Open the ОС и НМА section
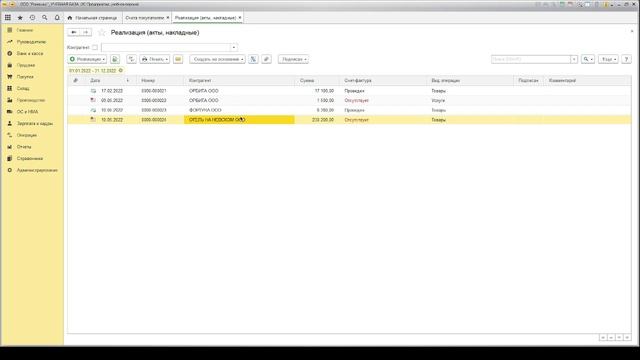640x360 pixels. pyautogui.click(x=27, y=112)
